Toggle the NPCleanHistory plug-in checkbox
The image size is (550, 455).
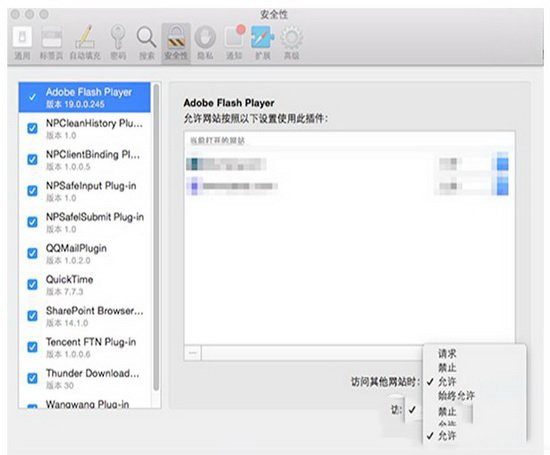coord(32,128)
